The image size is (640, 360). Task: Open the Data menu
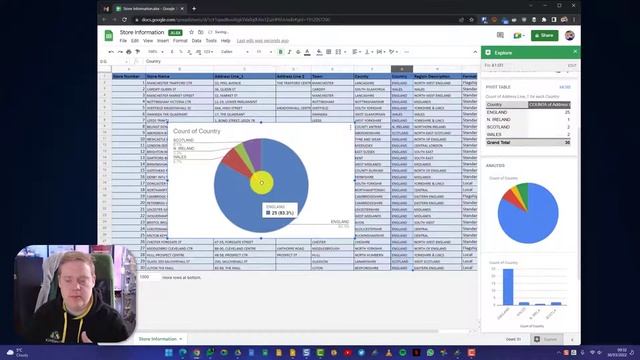coord(196,41)
